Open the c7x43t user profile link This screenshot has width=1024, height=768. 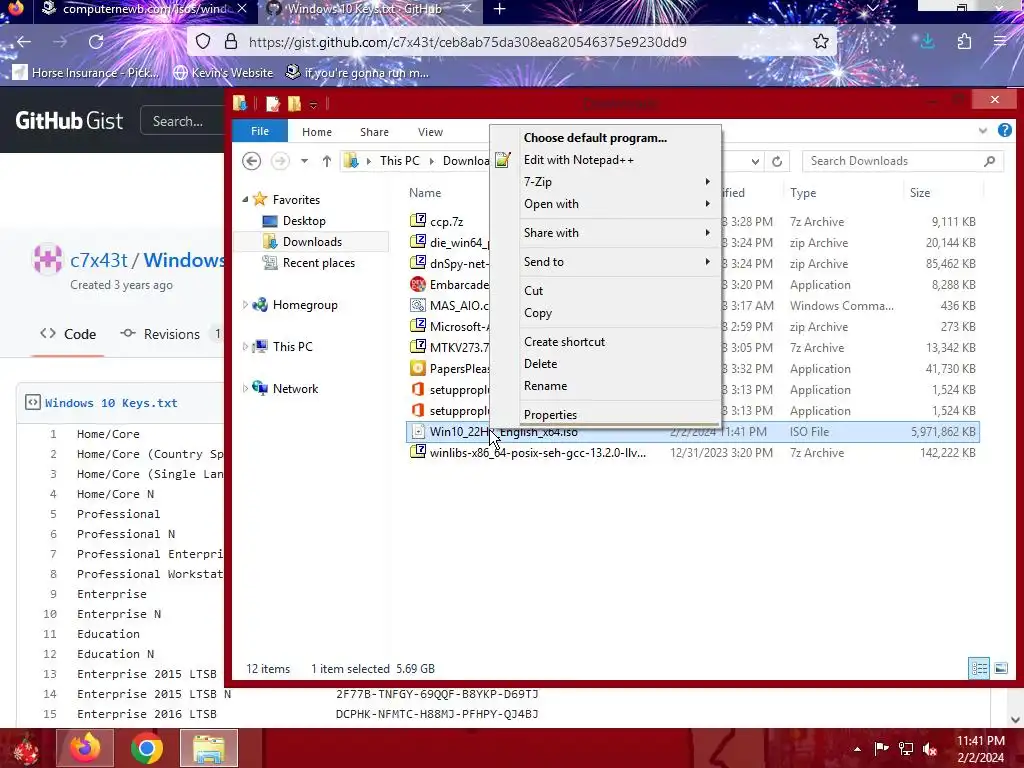tap(99, 260)
